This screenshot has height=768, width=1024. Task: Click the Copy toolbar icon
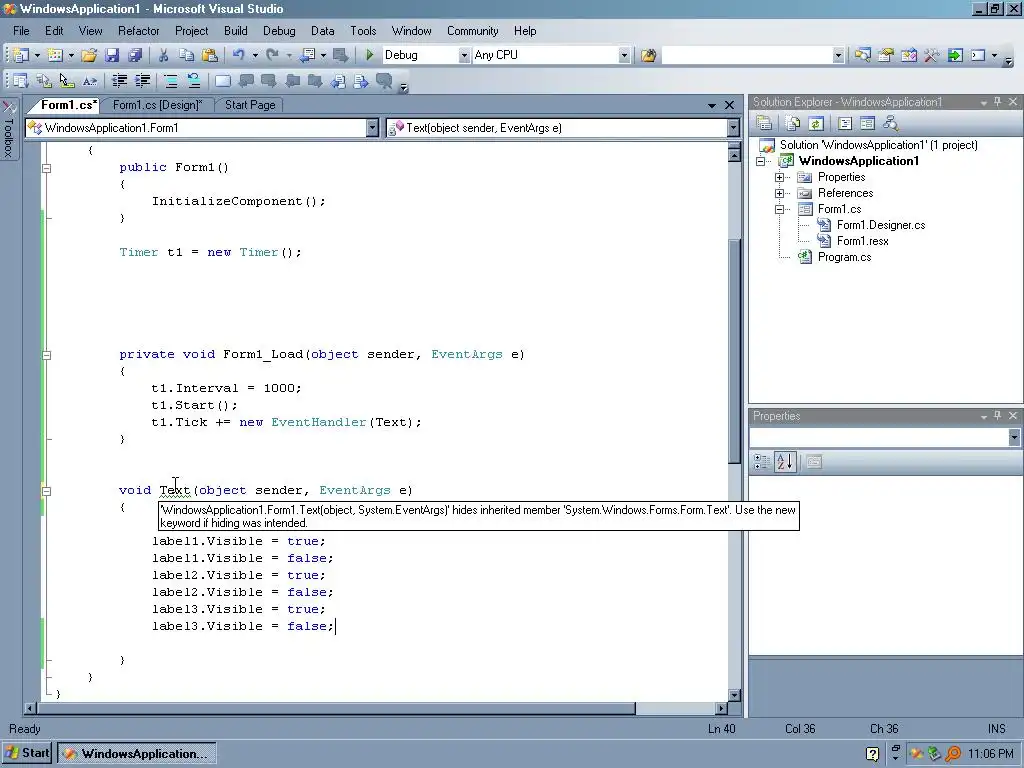(186, 56)
